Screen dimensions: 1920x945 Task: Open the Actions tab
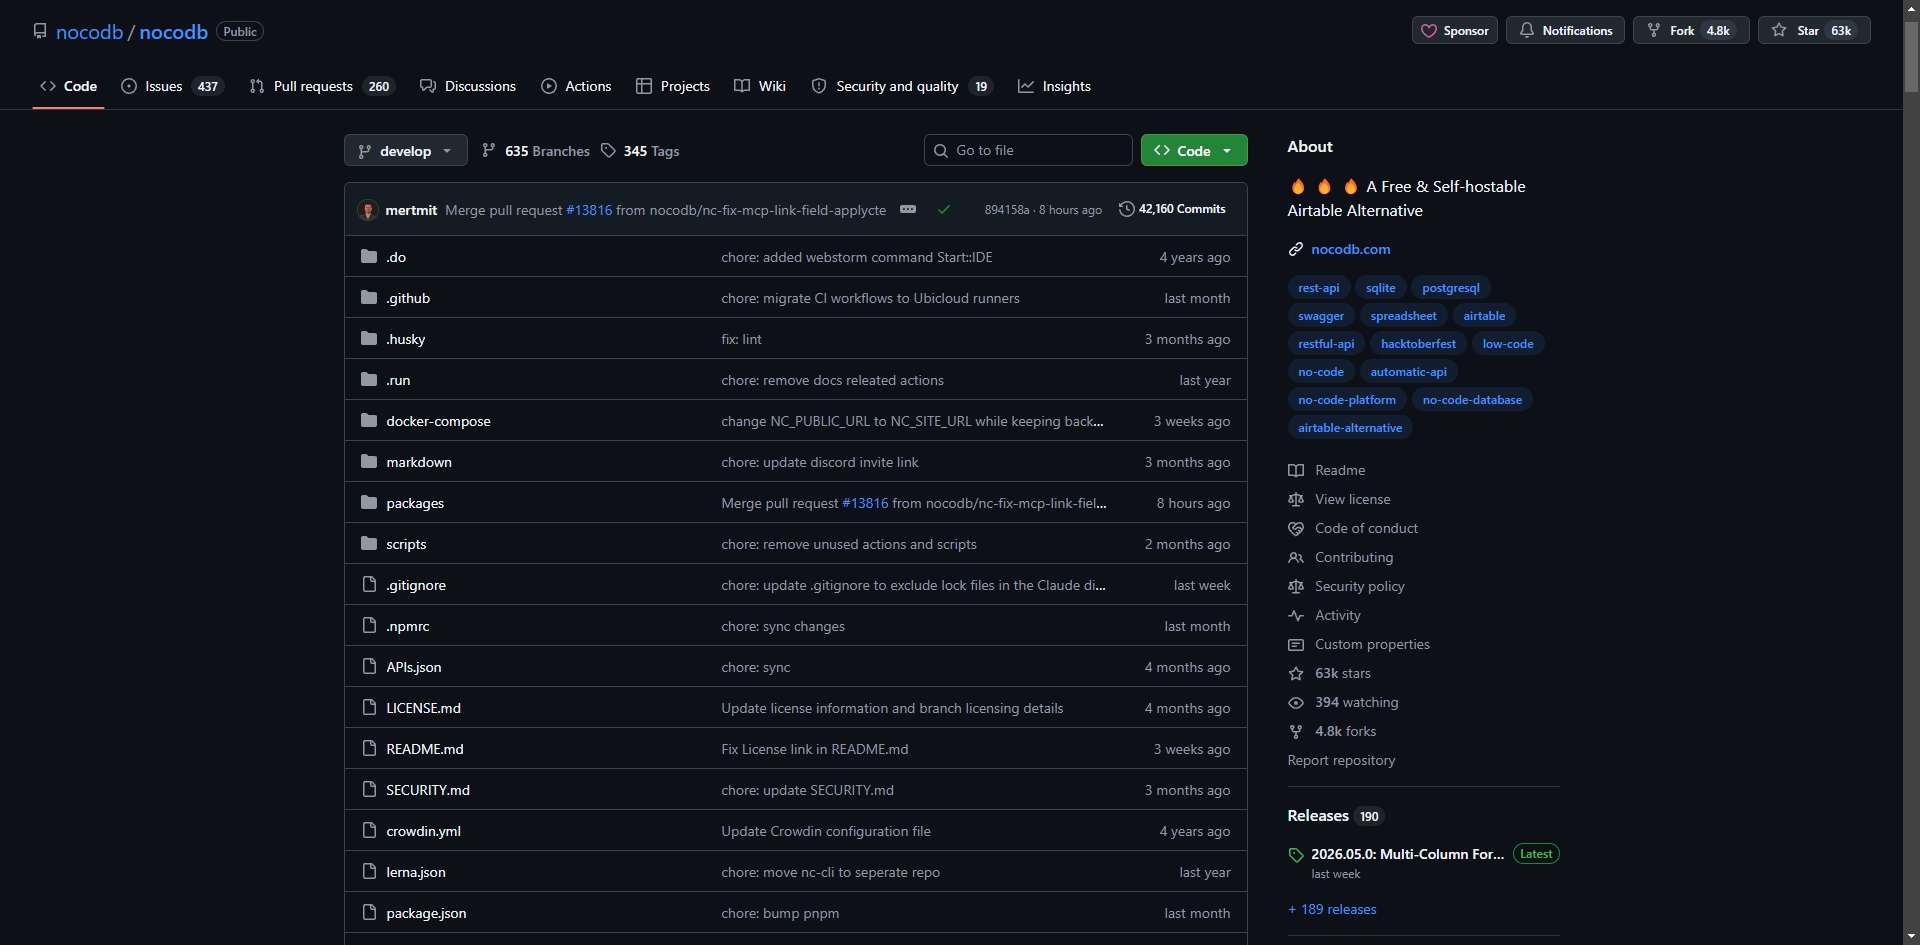coord(576,86)
